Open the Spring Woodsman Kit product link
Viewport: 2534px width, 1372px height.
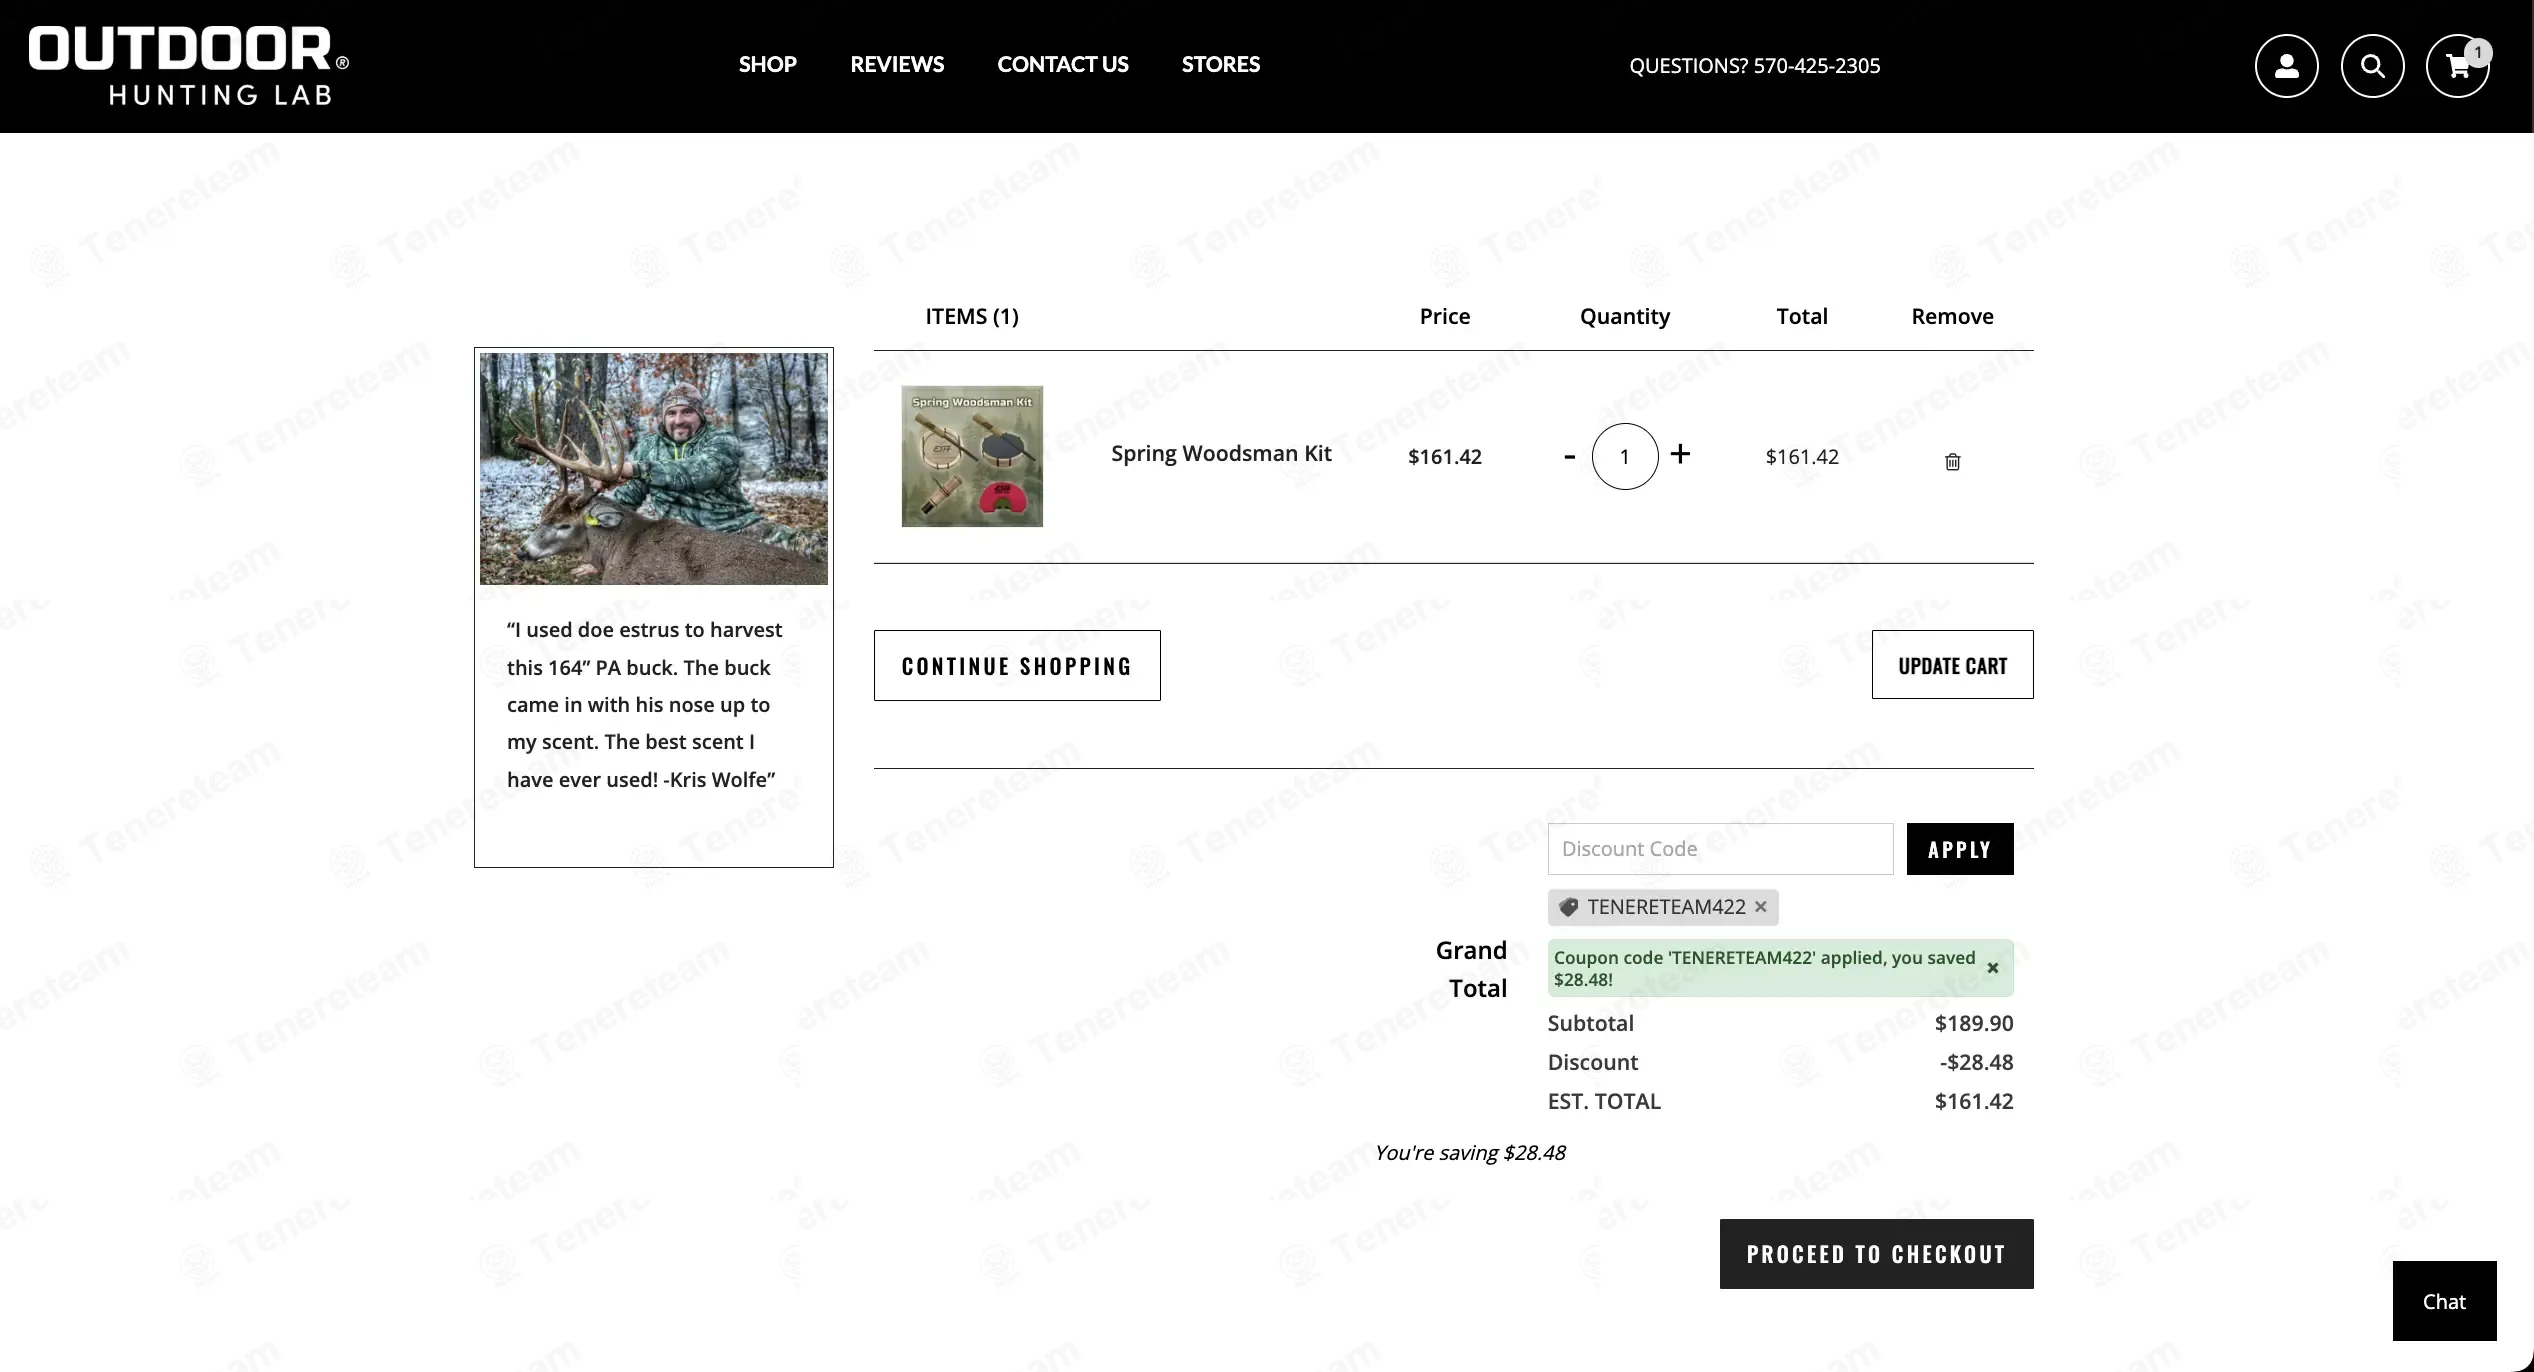click(1221, 454)
